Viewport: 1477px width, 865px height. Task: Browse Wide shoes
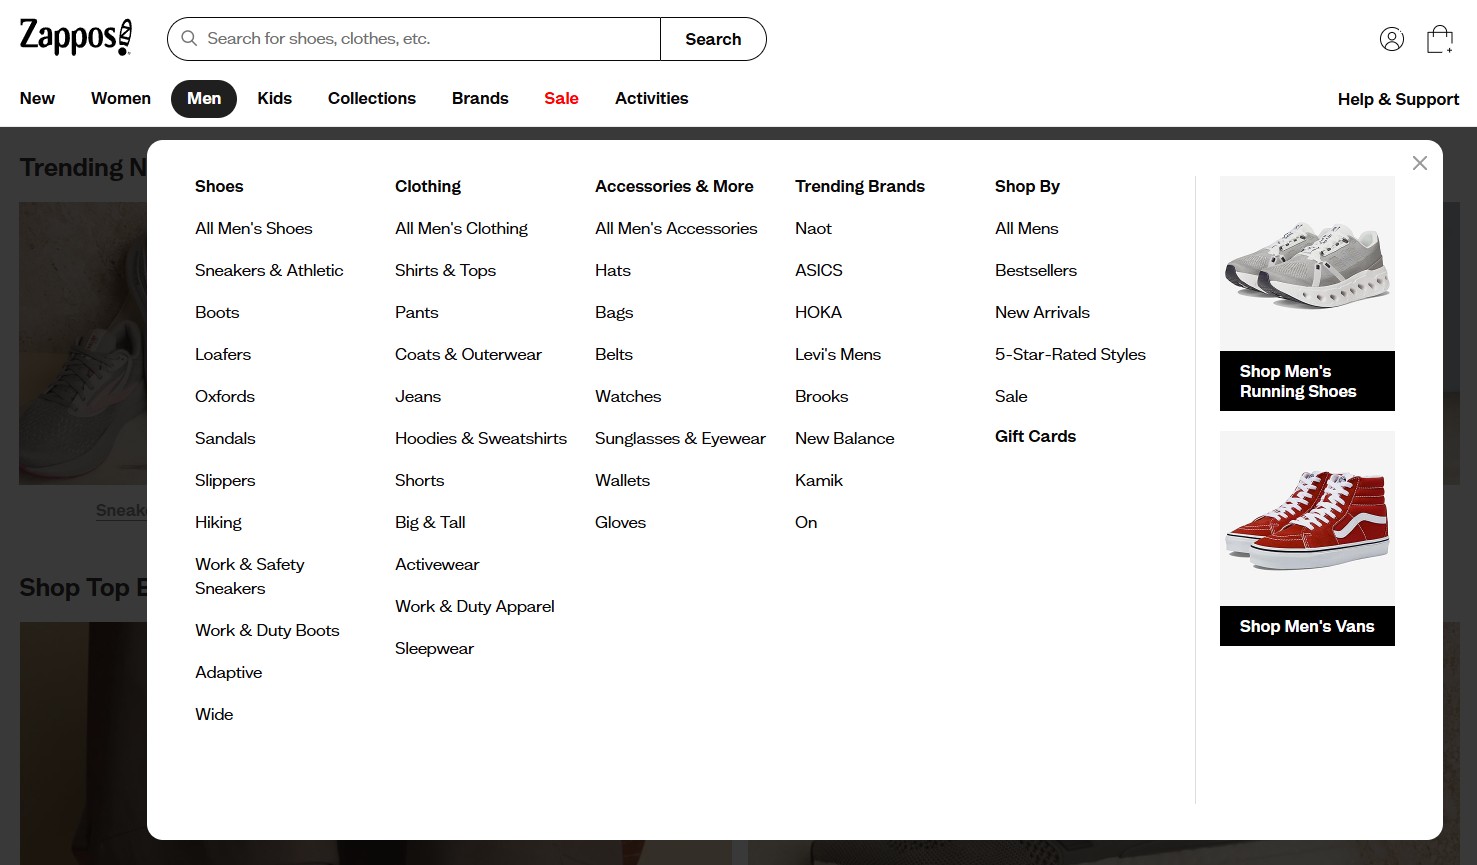214,714
